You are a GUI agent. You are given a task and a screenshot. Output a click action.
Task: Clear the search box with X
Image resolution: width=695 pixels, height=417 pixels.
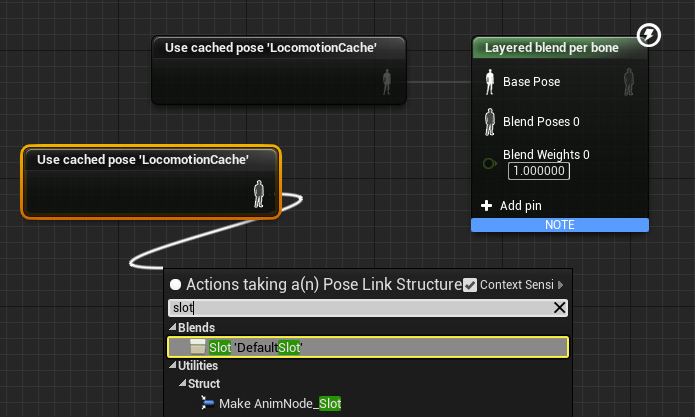click(559, 308)
